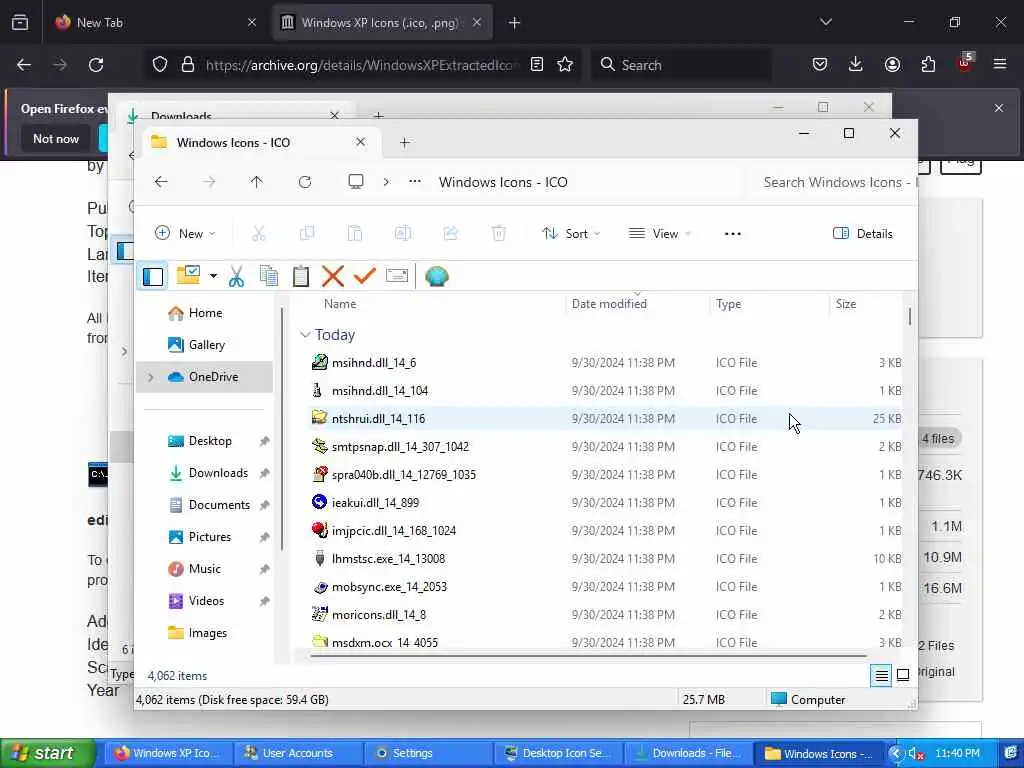The height and width of the screenshot is (768, 1024).
Task: Switch to the New Tab tab in Firefox
Action: [x=157, y=23]
